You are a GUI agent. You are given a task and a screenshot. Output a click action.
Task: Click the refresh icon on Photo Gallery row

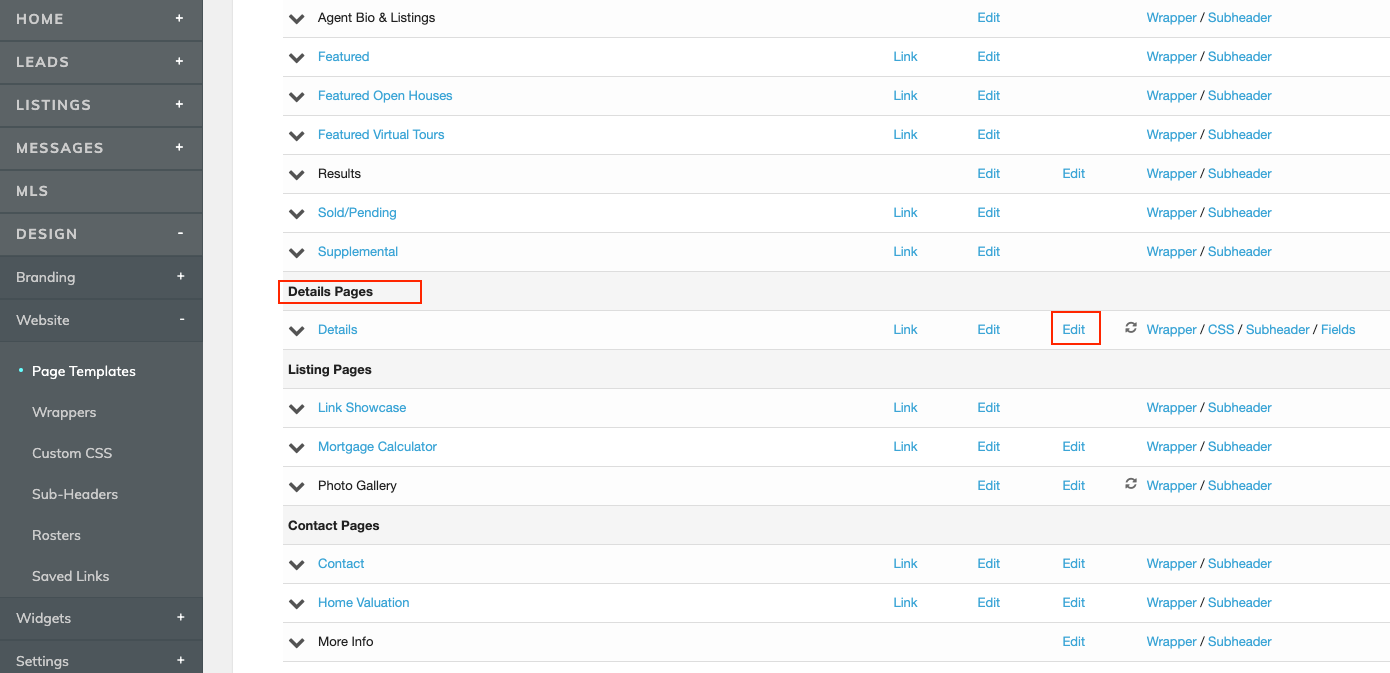[1130, 485]
